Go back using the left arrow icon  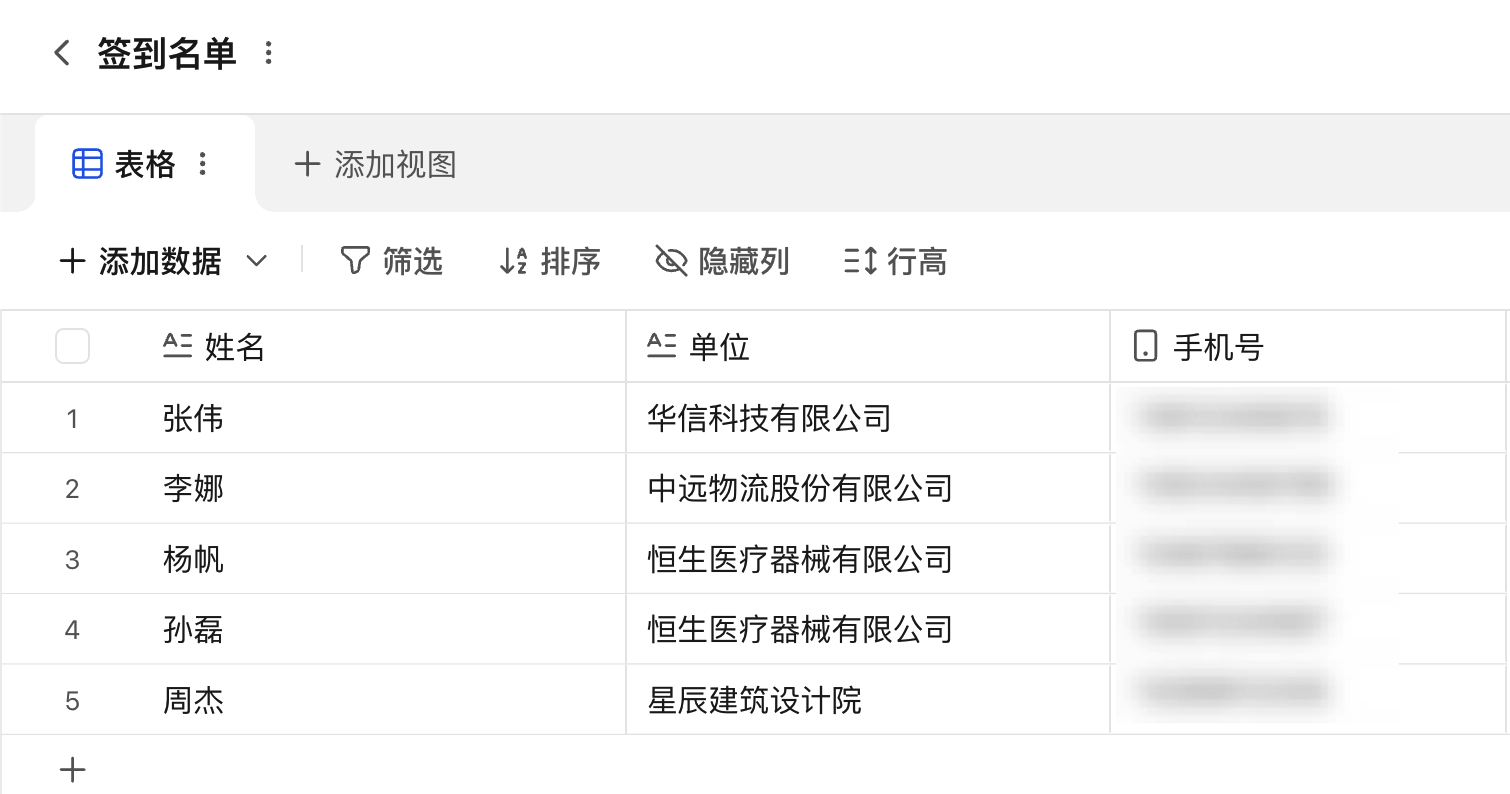tap(62, 53)
